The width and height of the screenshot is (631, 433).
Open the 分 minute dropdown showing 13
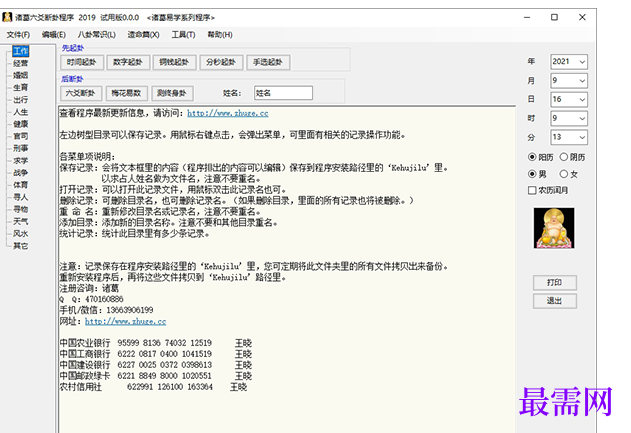tap(569, 137)
